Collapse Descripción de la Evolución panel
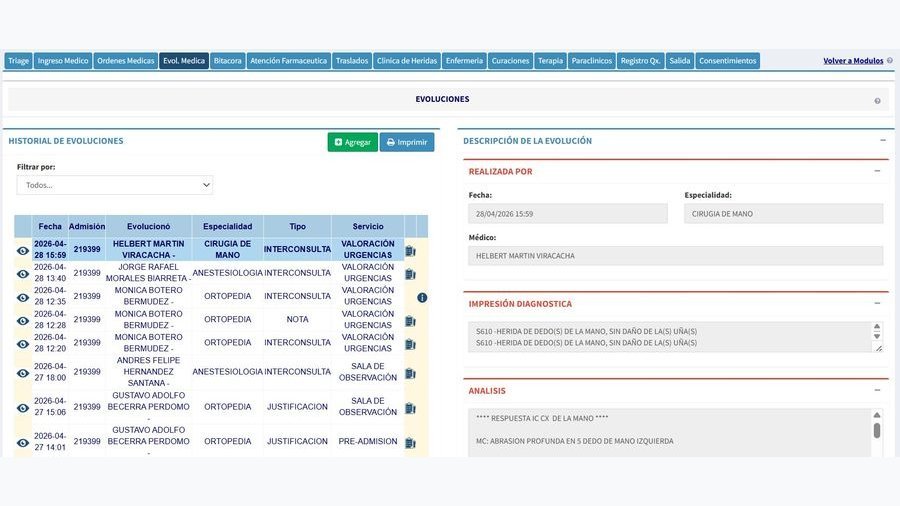Image resolution: width=900 pixels, height=506 pixels. [883, 141]
